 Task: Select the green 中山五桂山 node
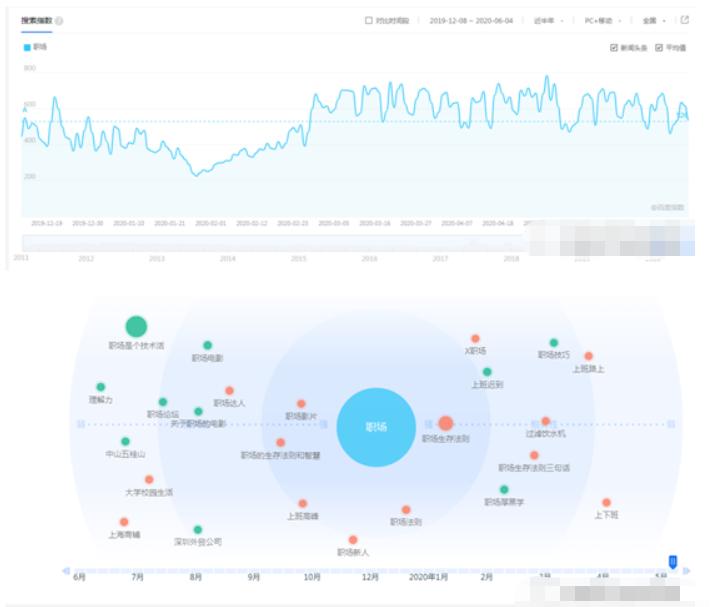coord(125,441)
